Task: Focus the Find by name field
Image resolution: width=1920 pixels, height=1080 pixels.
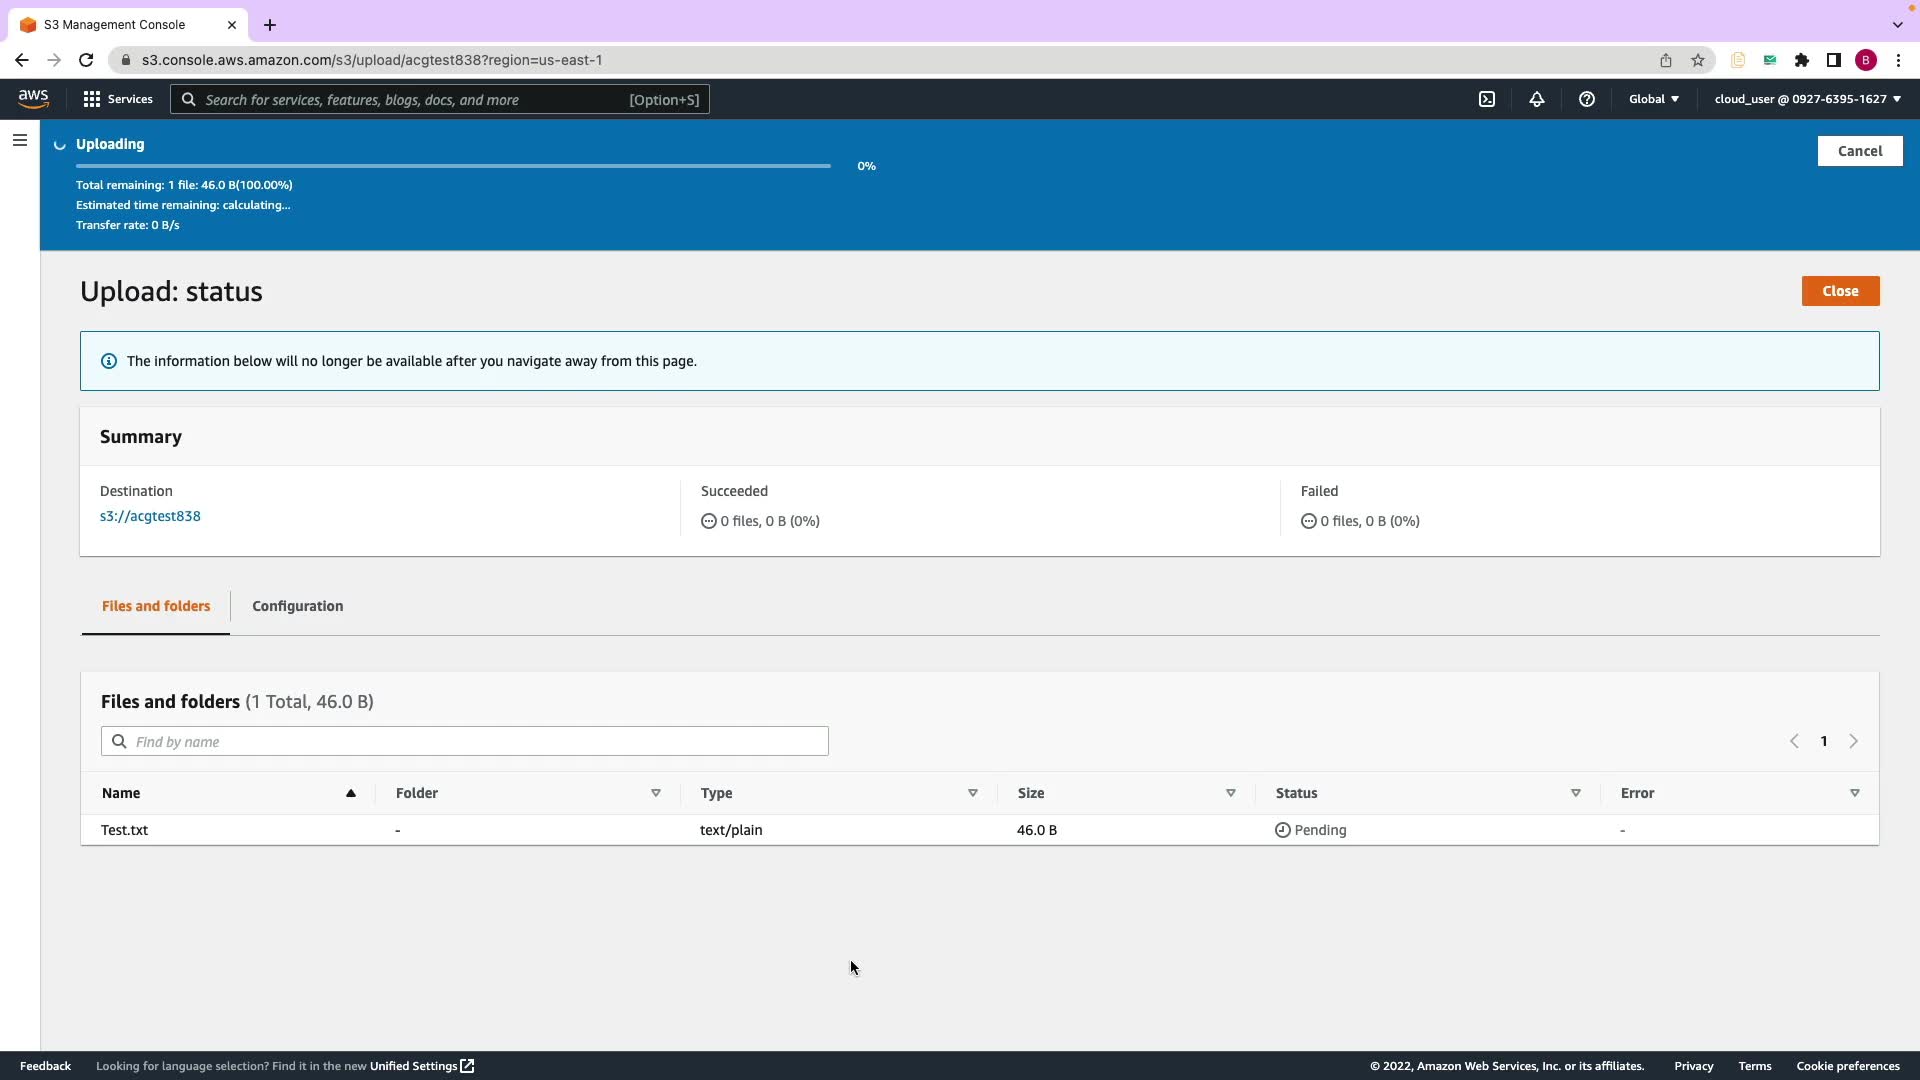Action: pyautogui.click(x=465, y=741)
